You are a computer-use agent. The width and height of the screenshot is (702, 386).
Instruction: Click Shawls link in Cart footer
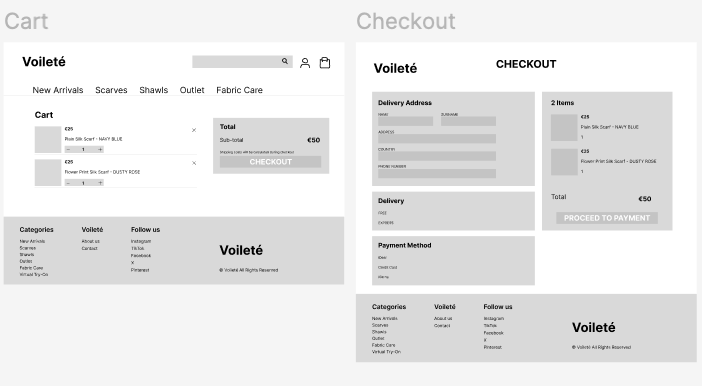tap(27, 254)
